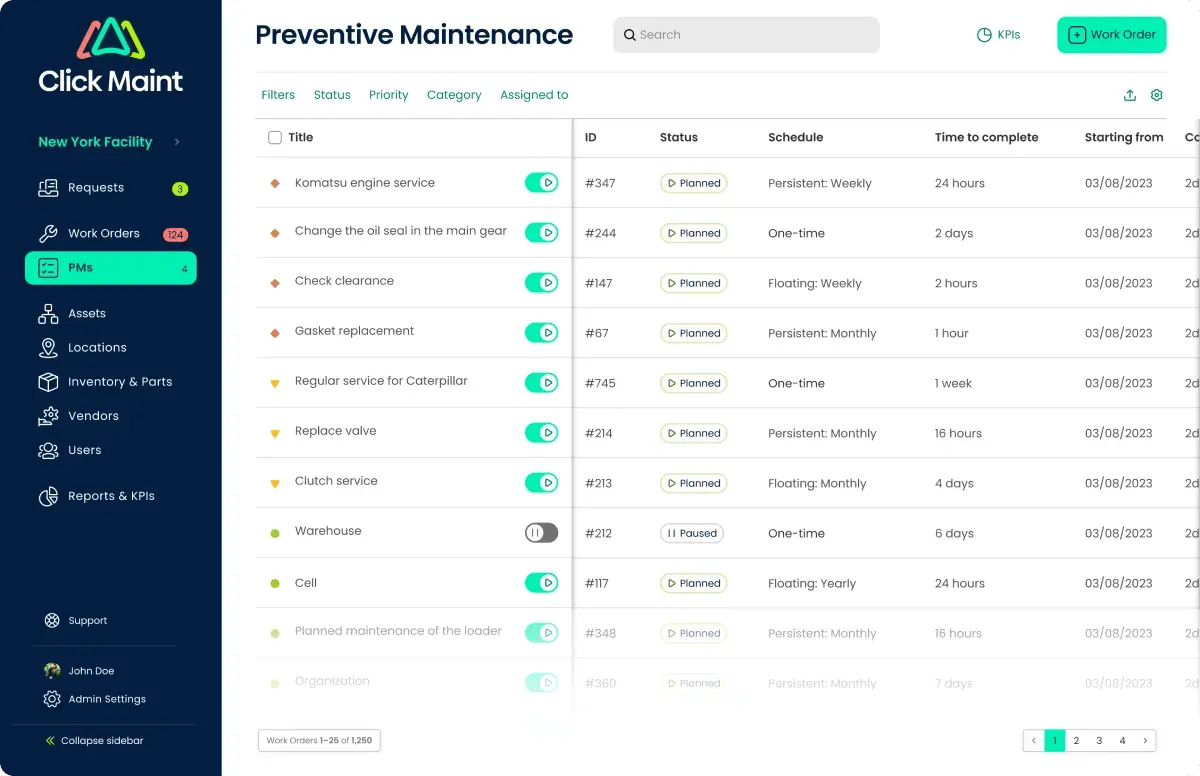Click the Floating: Yearly schedule cell

(x=812, y=584)
